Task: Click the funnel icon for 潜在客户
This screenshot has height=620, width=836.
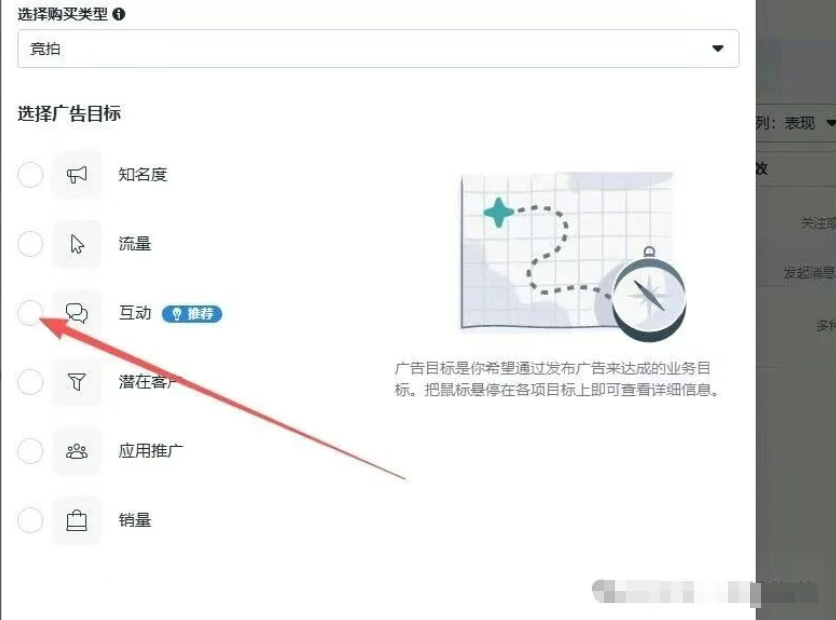Action: coord(77,382)
